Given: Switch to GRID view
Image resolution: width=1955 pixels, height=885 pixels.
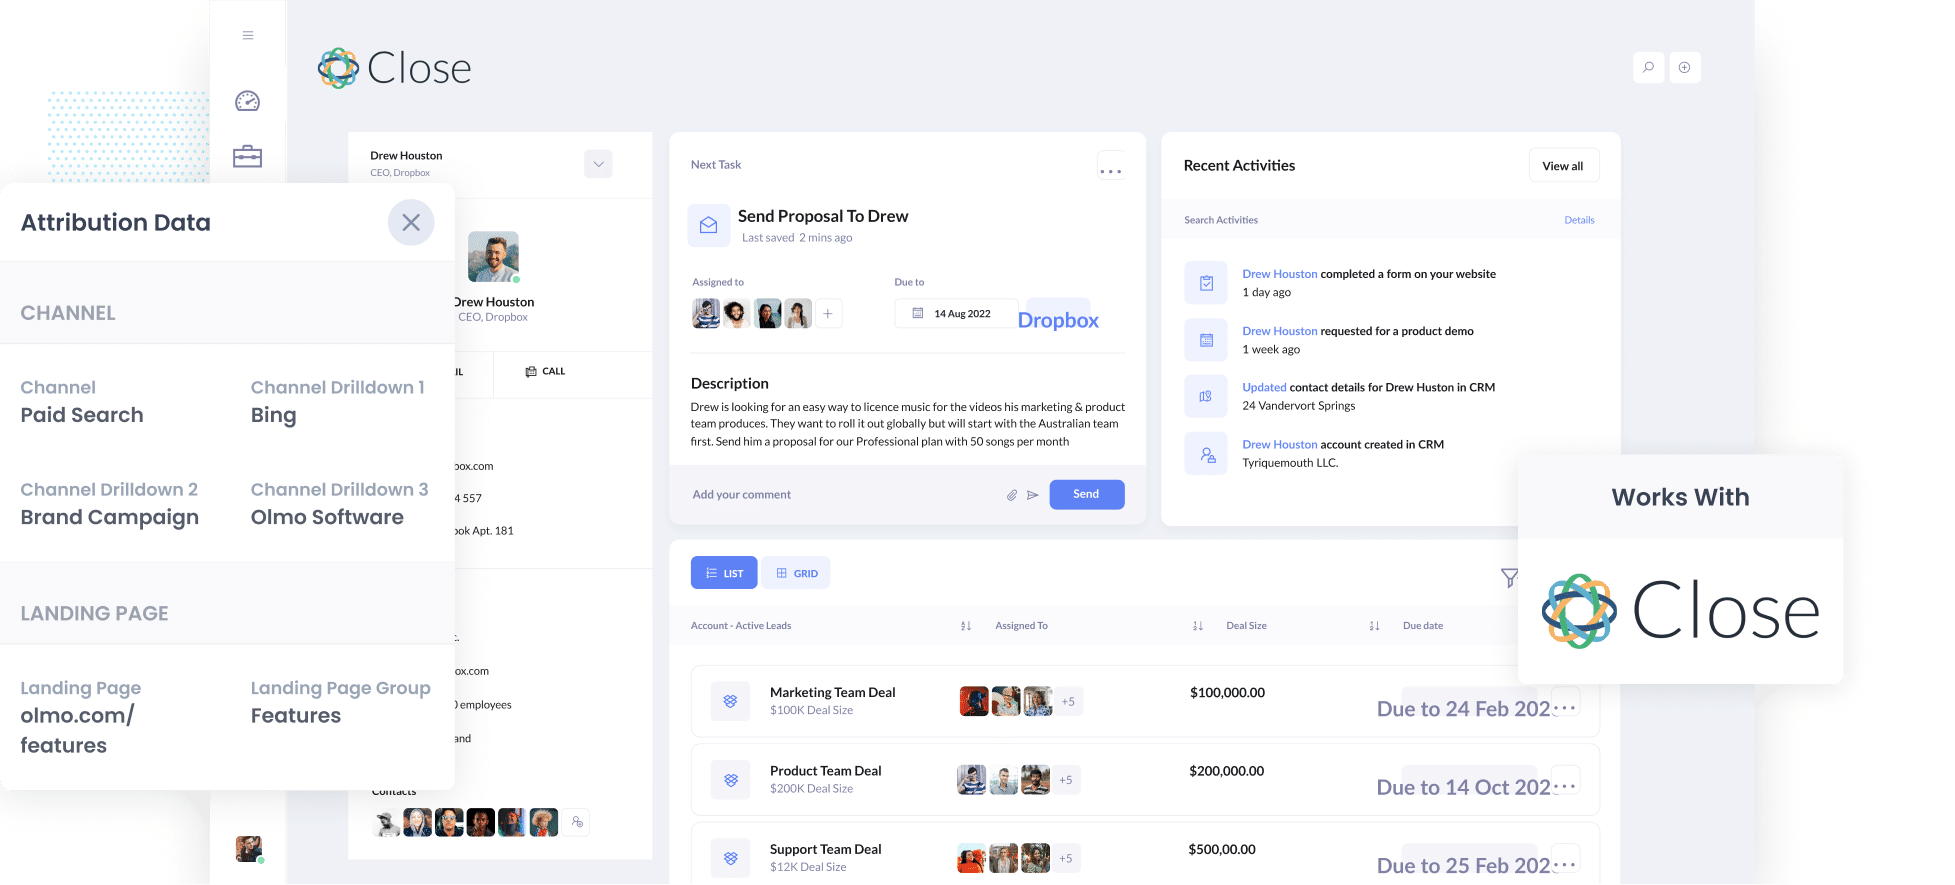Looking at the screenshot, I should click(x=796, y=573).
